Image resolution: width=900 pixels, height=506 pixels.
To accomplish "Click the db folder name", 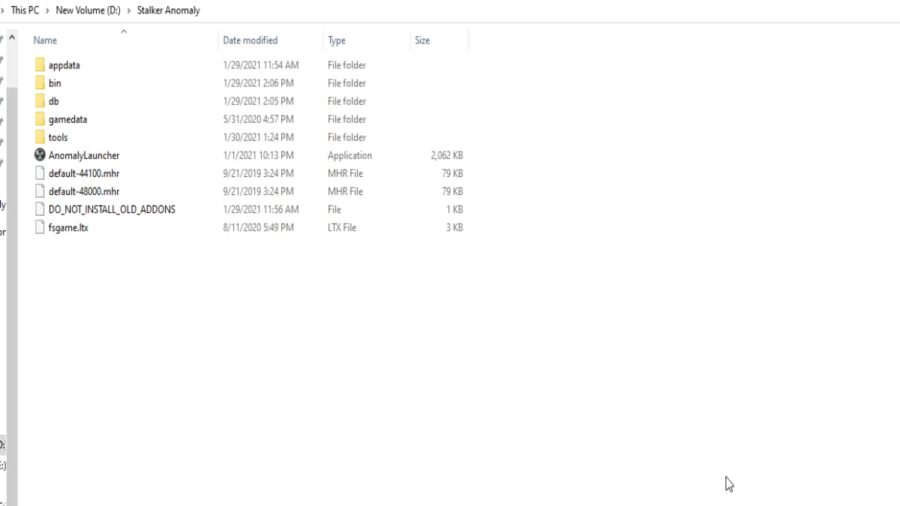I will point(53,101).
